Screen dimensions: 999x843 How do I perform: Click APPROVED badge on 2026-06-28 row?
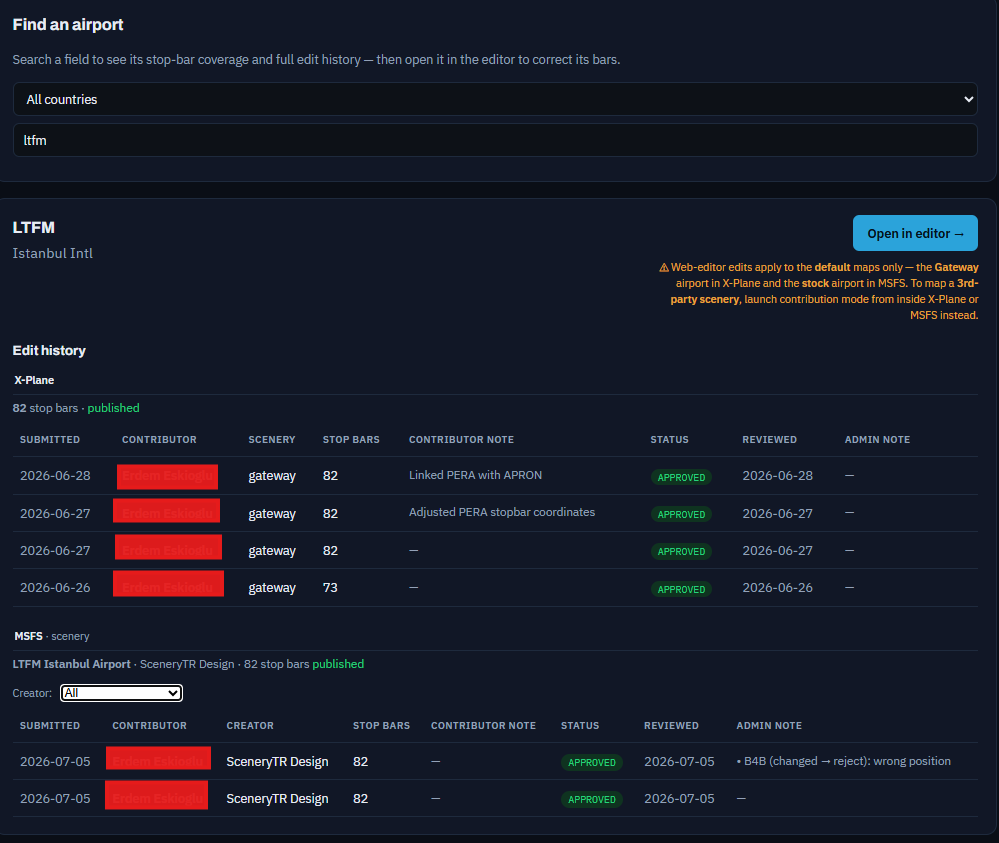tap(681, 477)
